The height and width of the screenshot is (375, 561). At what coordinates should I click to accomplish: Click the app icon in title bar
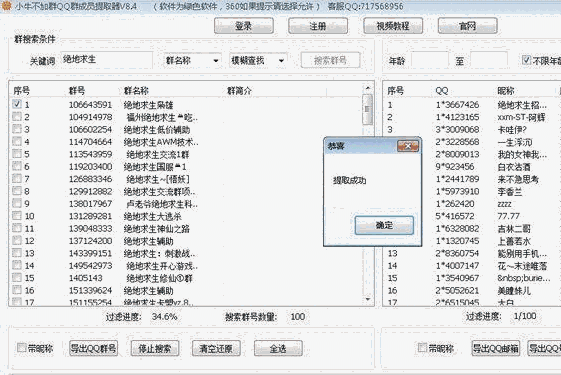(x=6, y=6)
